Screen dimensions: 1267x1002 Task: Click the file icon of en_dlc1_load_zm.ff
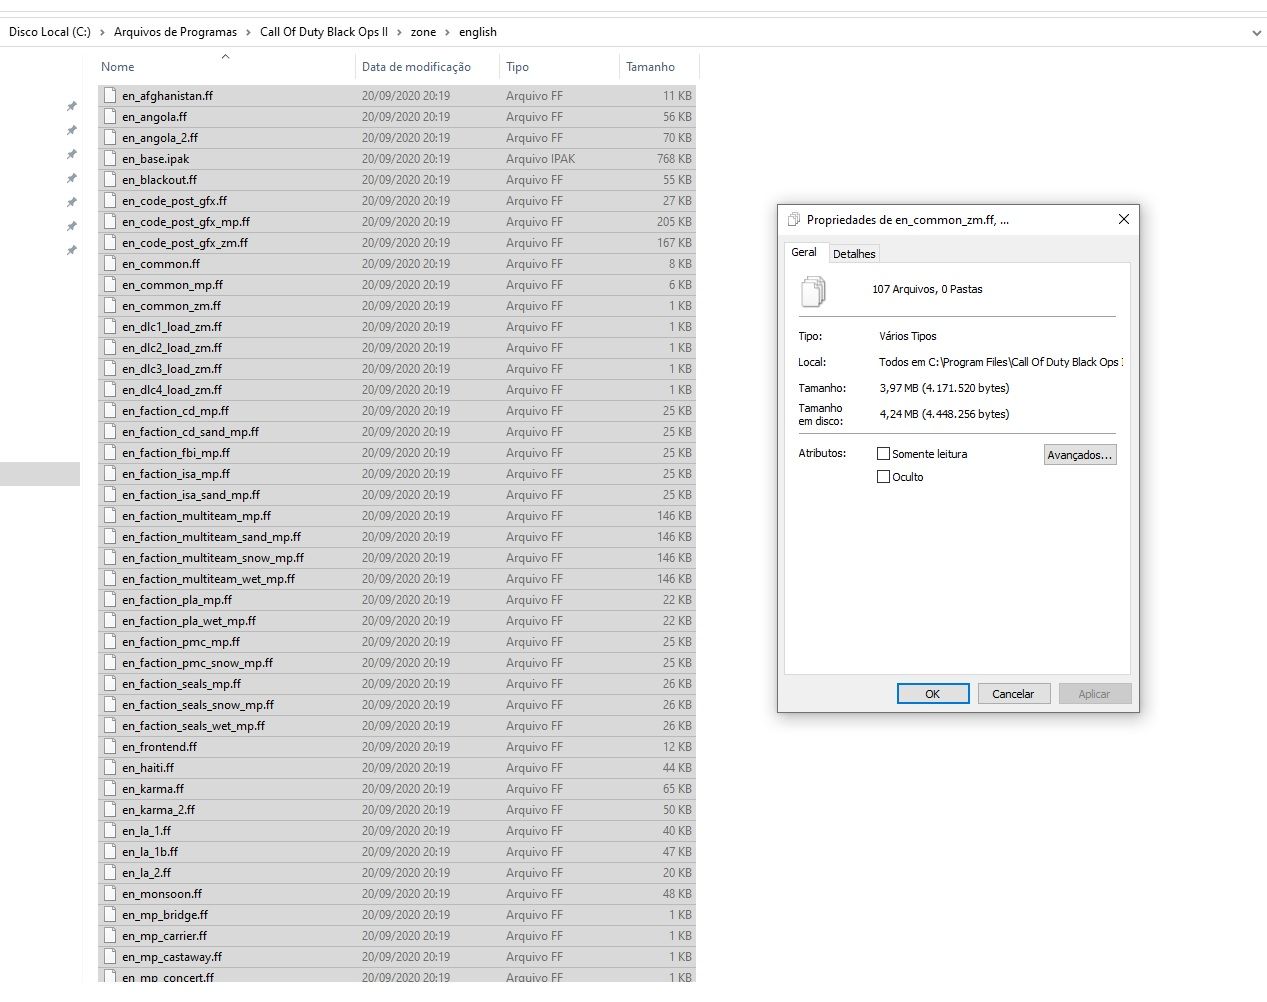click(110, 327)
